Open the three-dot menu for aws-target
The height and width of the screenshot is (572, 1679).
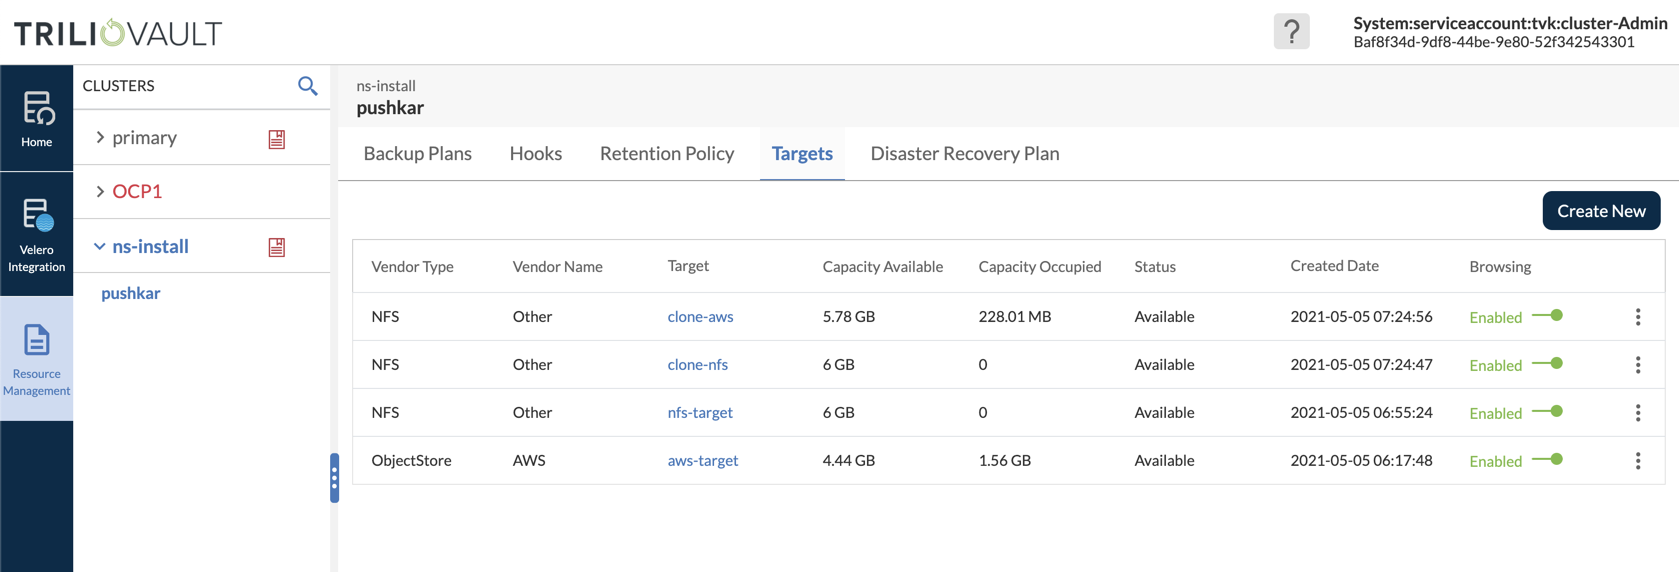pos(1638,461)
